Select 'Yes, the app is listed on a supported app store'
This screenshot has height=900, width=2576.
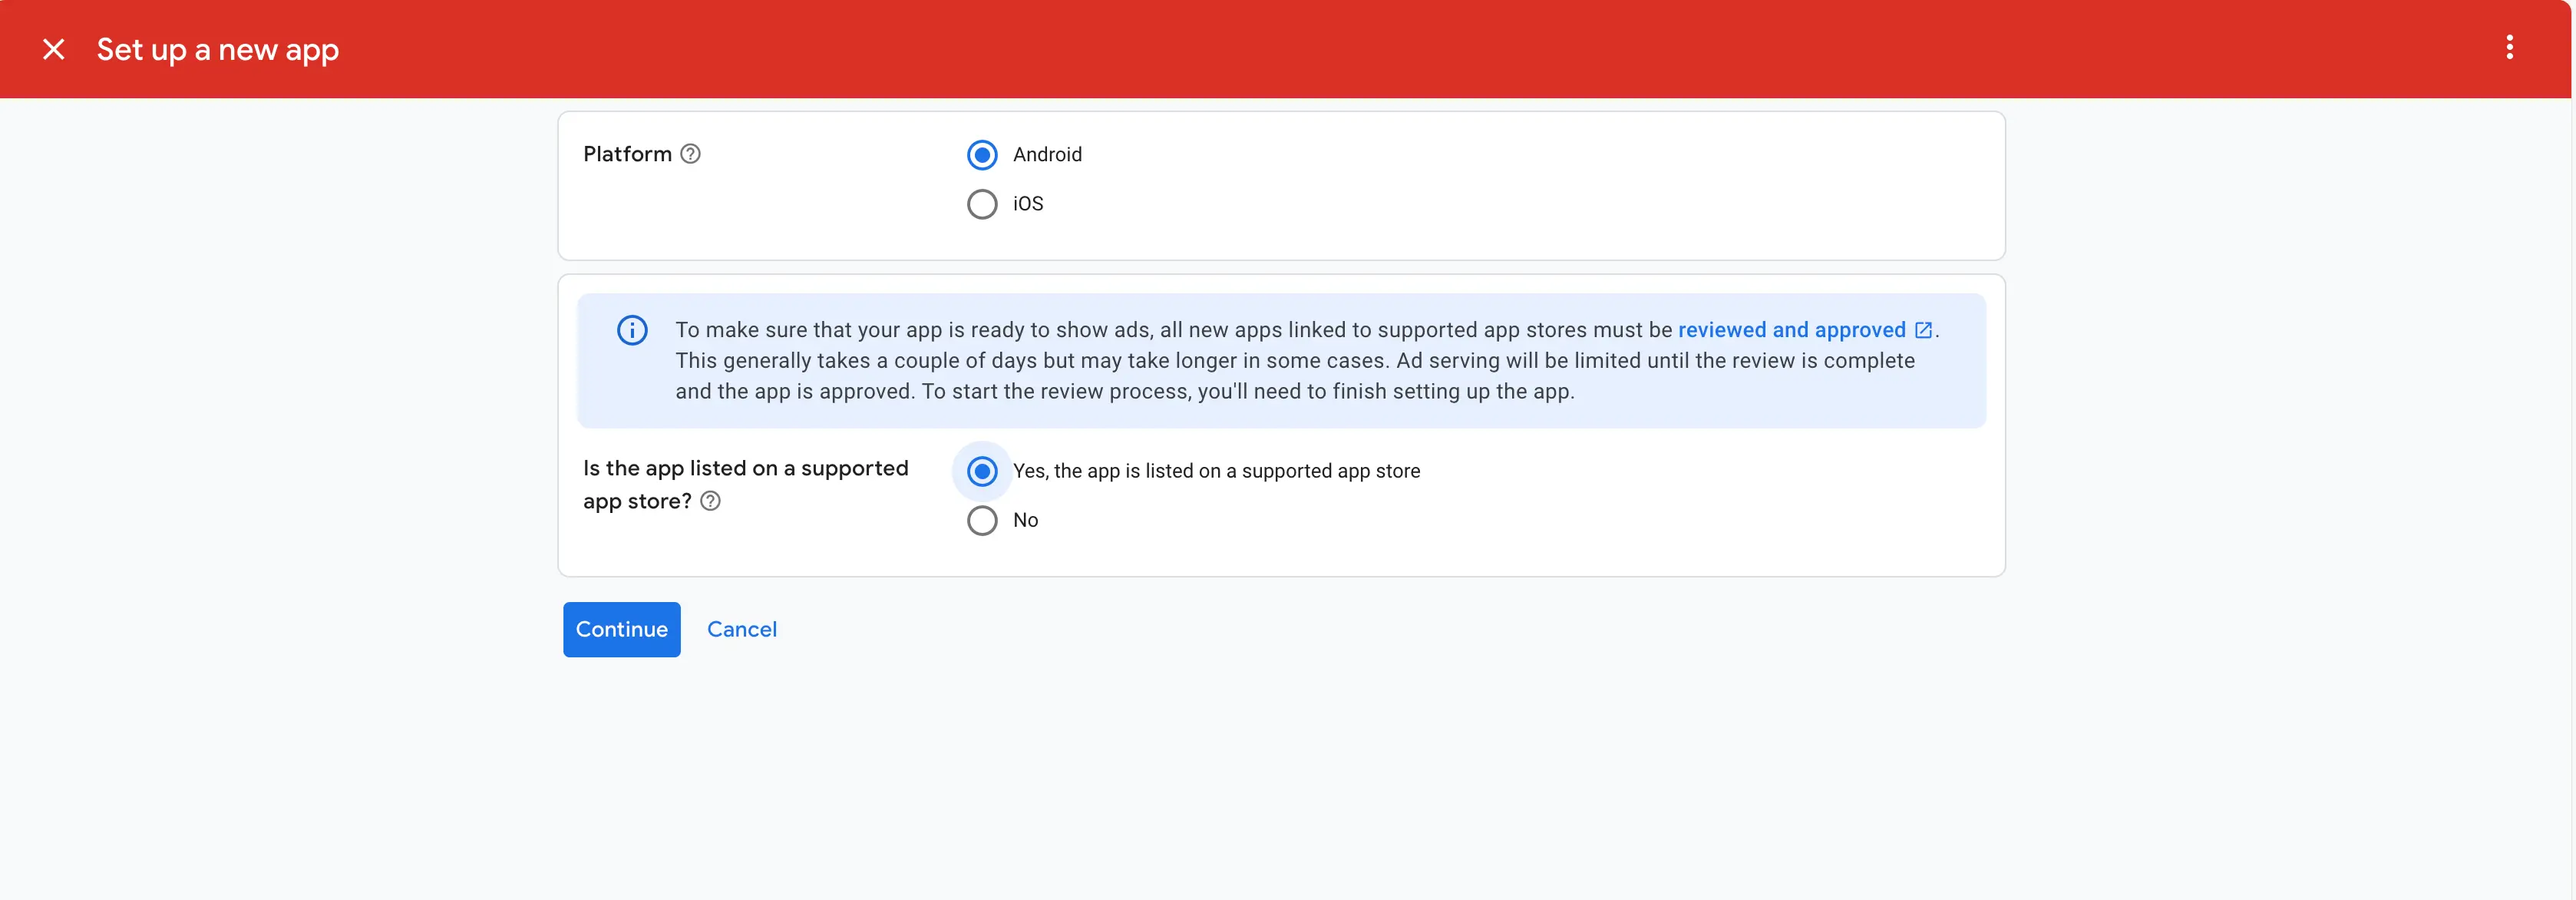click(981, 472)
